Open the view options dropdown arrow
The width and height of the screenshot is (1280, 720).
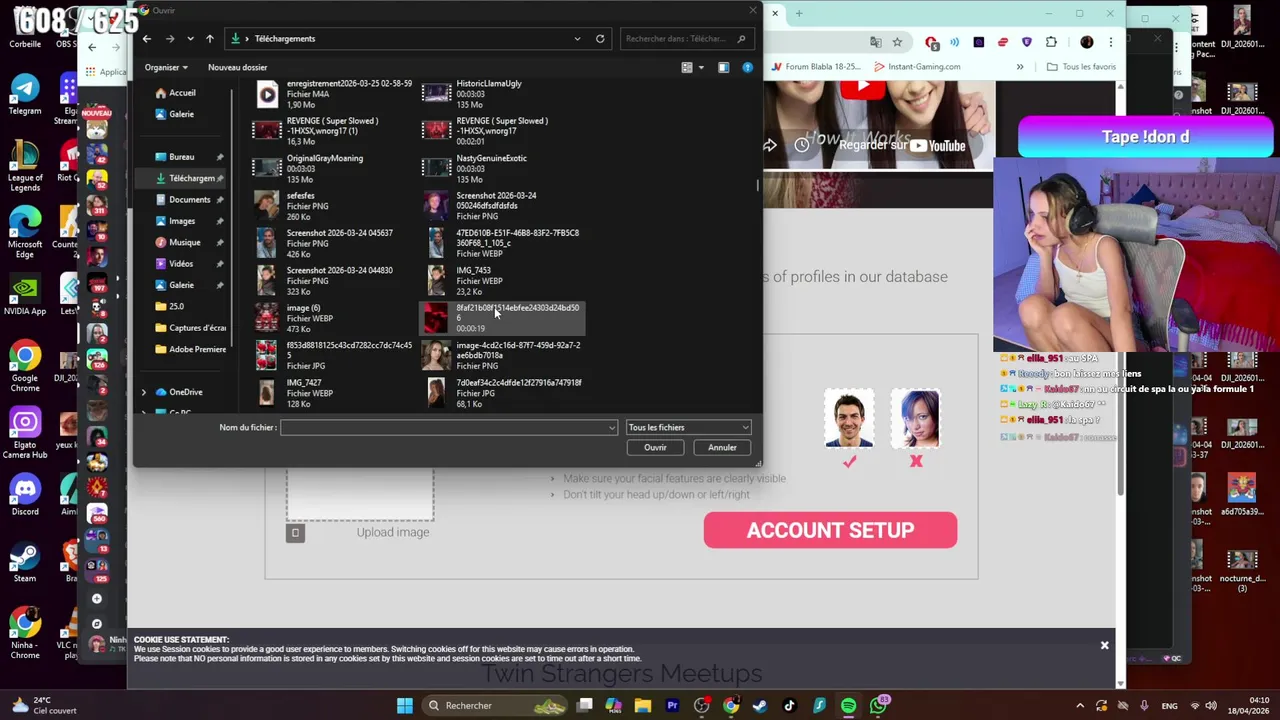click(x=701, y=67)
